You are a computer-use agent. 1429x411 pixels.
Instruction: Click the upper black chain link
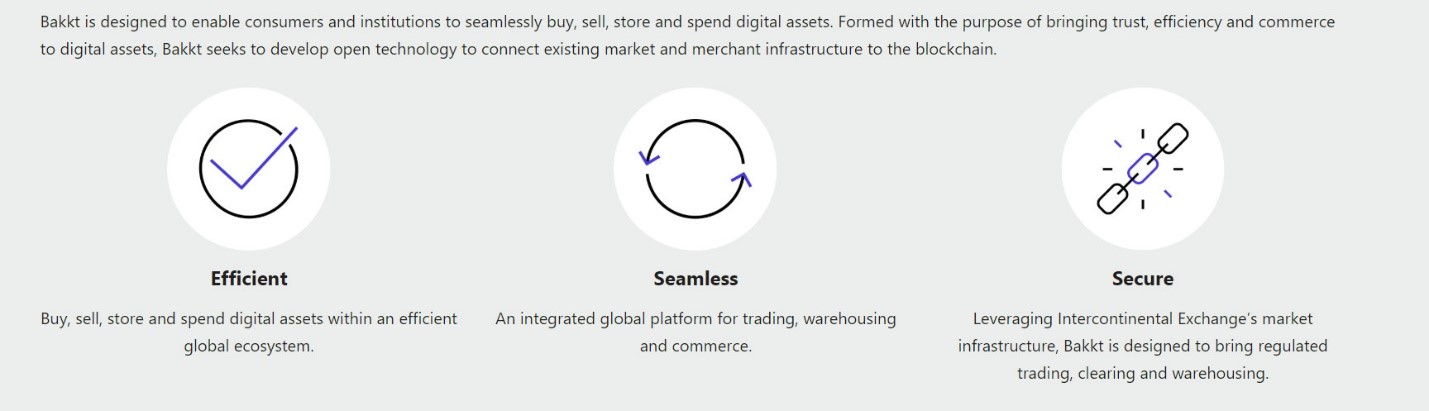pos(1170,140)
